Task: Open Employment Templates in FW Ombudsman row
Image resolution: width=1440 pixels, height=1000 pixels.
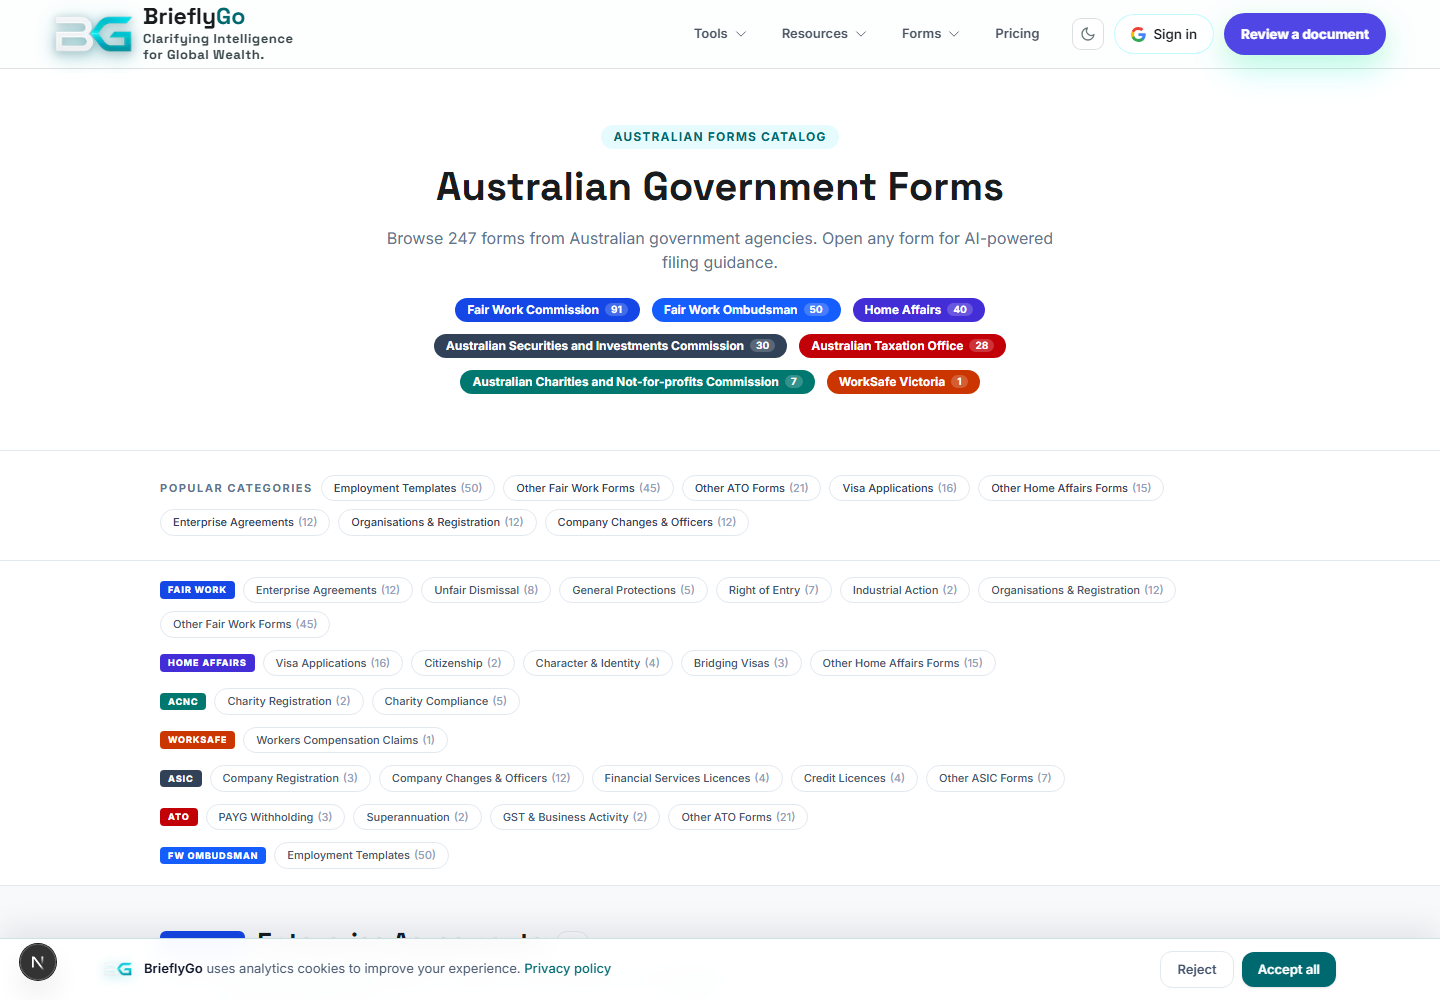Action: [362, 855]
